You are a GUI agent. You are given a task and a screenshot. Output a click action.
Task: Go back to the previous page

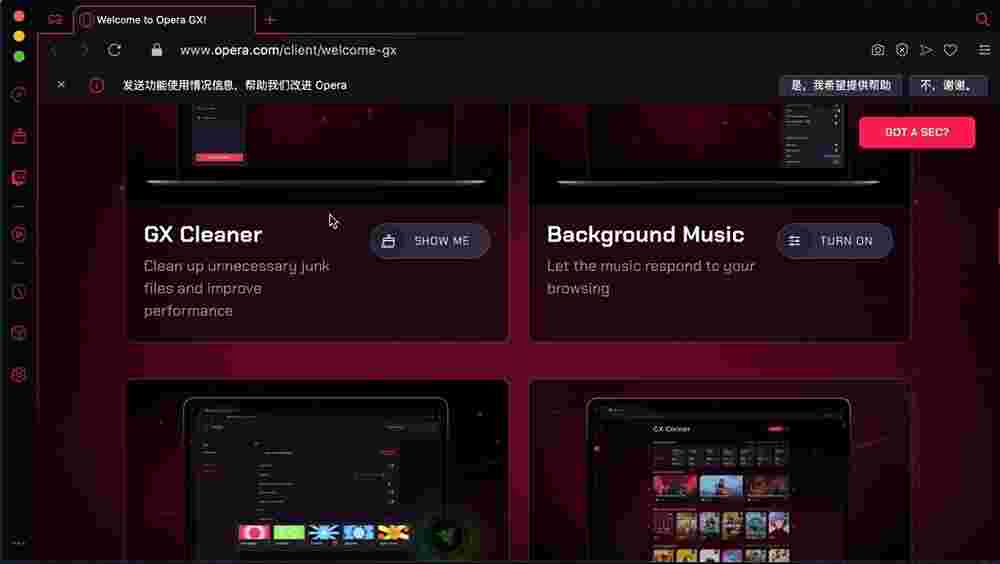[x=55, y=50]
